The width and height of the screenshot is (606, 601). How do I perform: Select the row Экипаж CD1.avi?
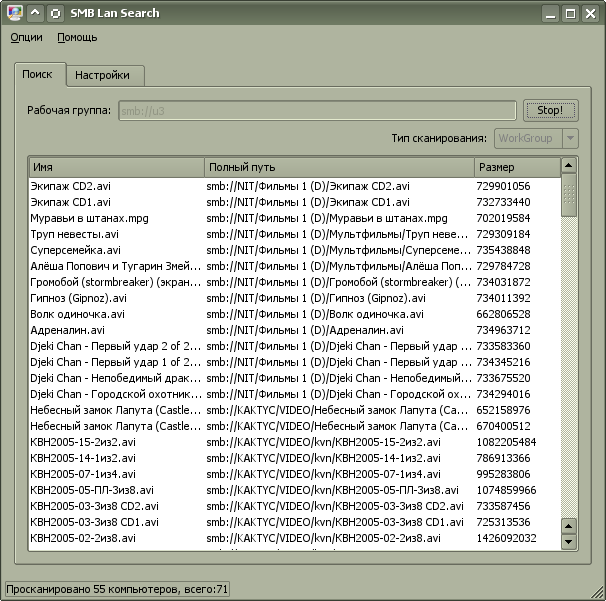(294, 202)
